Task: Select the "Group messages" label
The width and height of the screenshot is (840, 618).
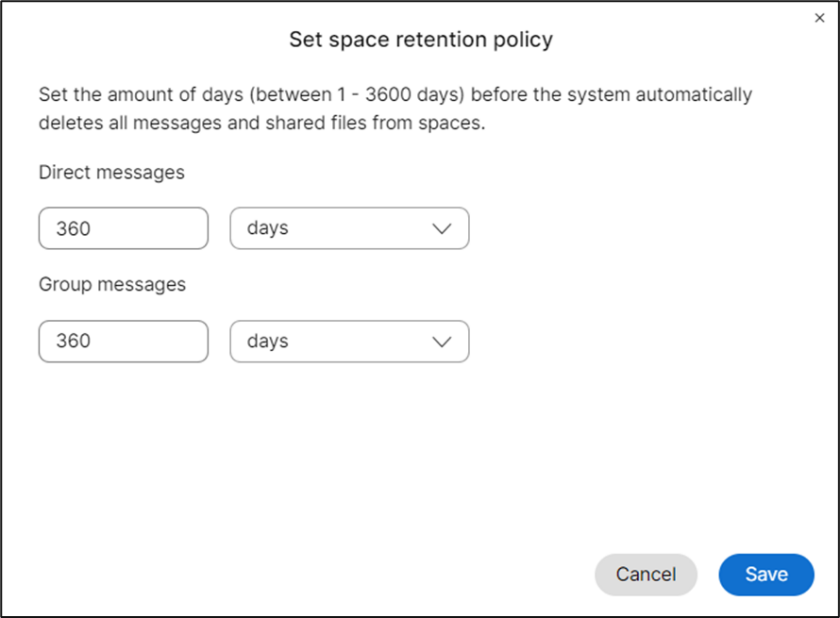Action: (112, 284)
